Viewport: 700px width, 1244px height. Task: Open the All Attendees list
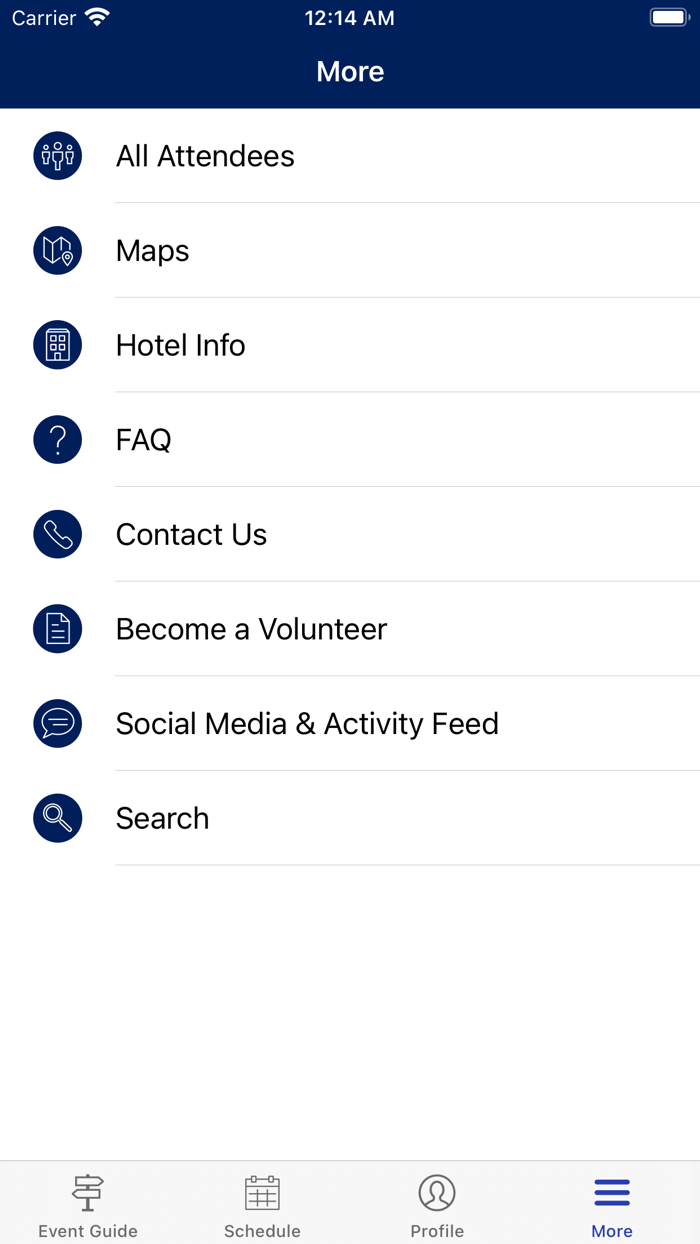(205, 156)
